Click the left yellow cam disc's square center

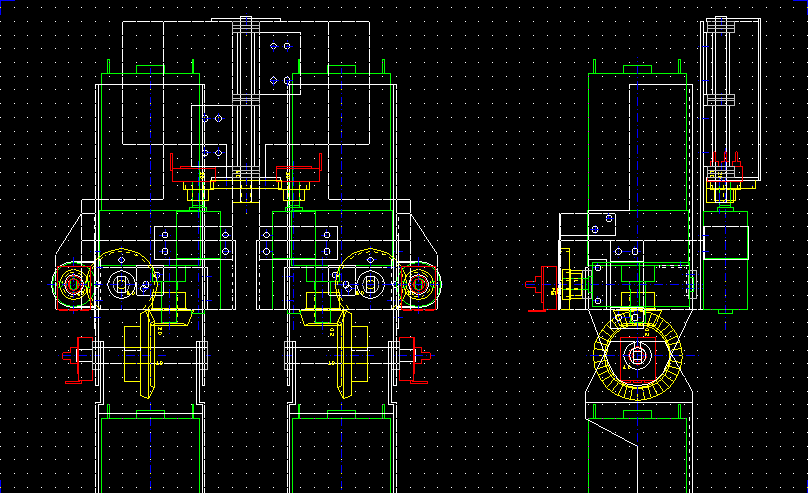[x=123, y=285]
